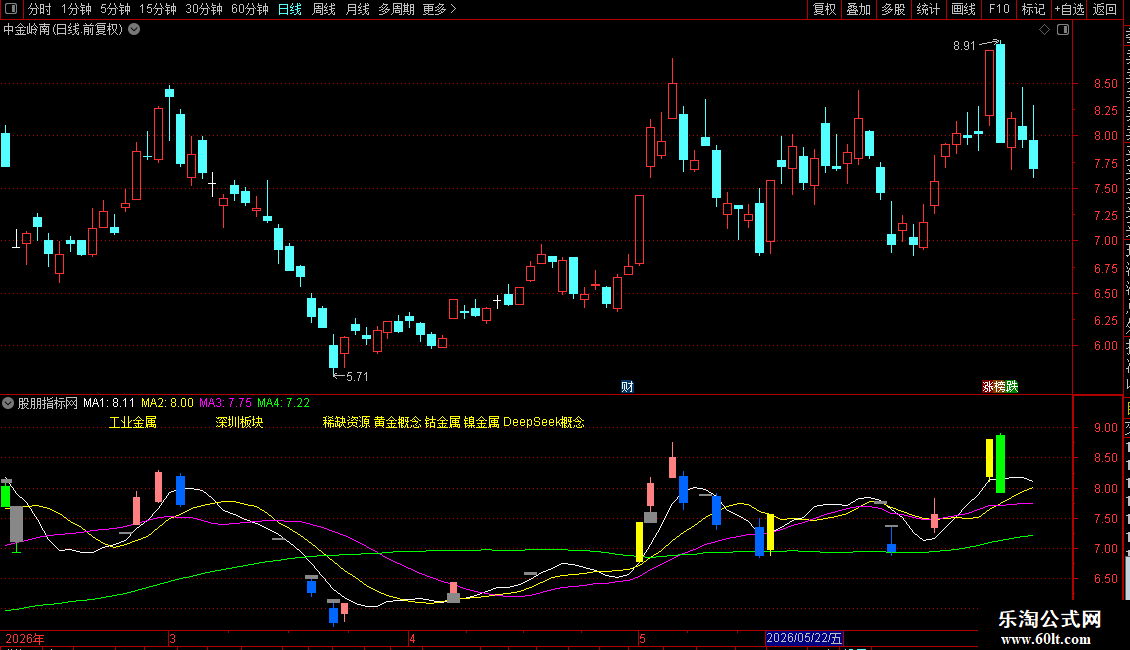Screen dimensions: 1130x650
Task: Select the 60分钟 period
Action: click(x=250, y=9)
